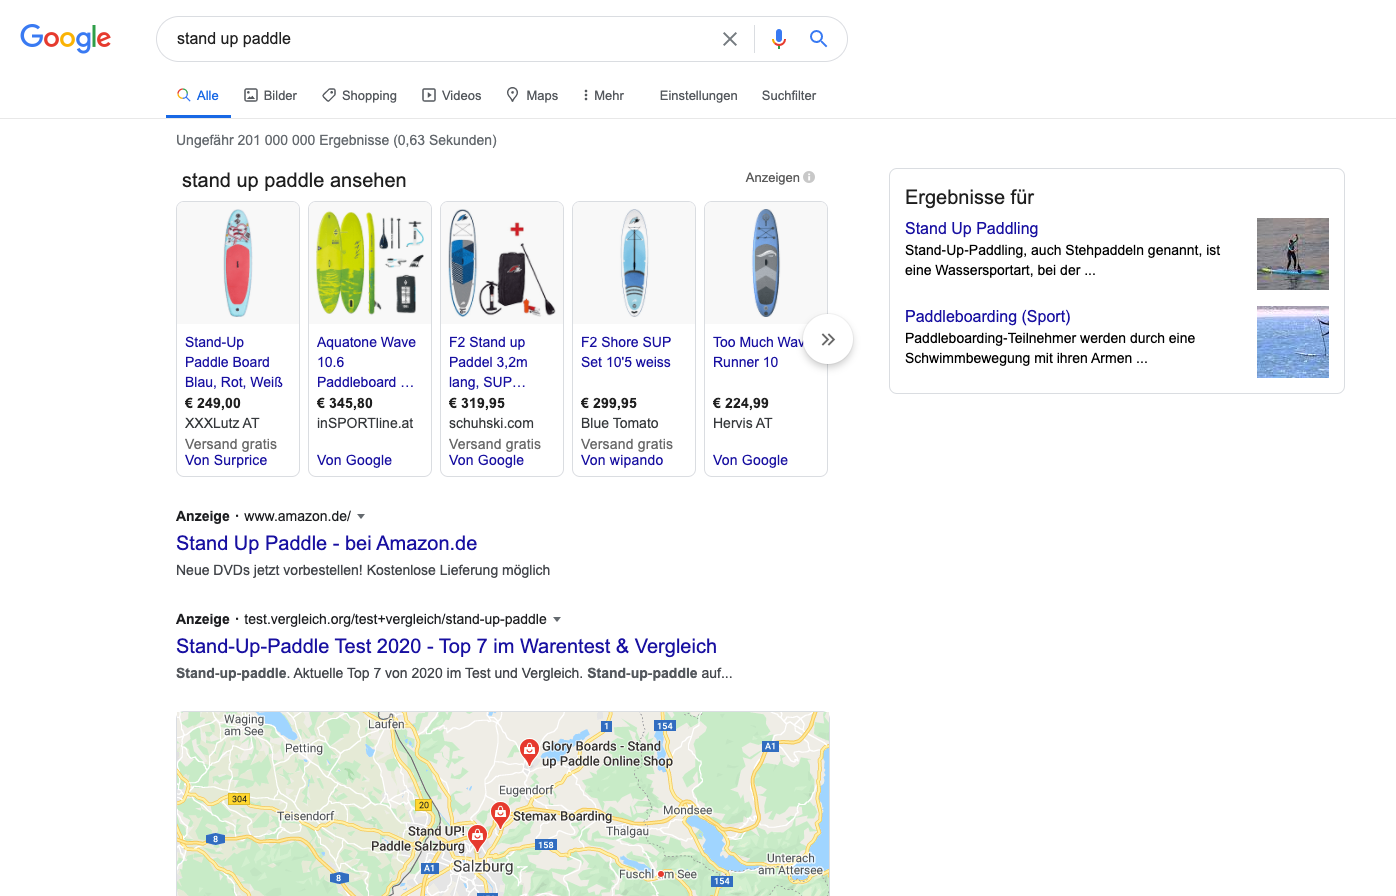Submit search with magnifying glass icon
The image size is (1396, 896).
[818, 39]
